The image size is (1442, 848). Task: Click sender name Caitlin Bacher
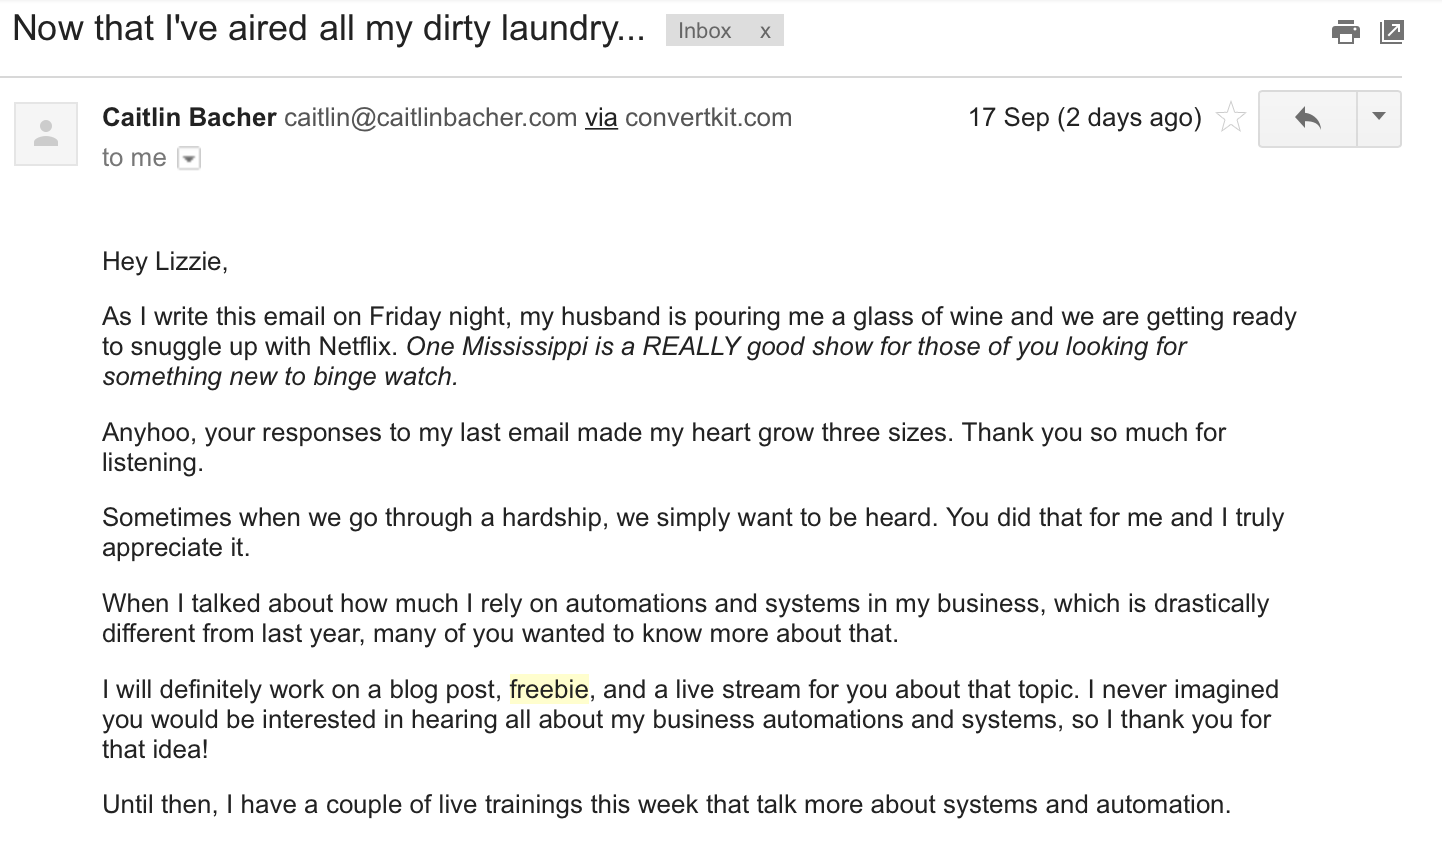click(189, 117)
